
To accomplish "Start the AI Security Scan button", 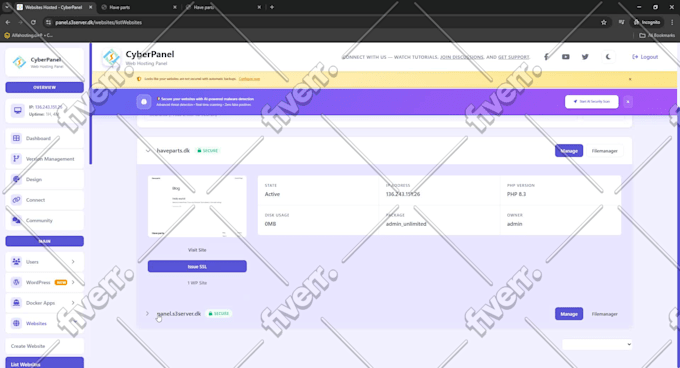I will click(592, 101).
